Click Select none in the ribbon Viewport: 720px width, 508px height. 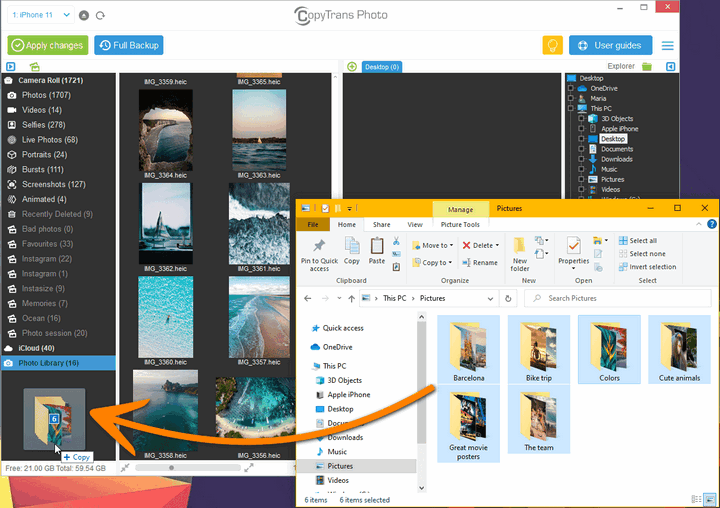point(642,254)
